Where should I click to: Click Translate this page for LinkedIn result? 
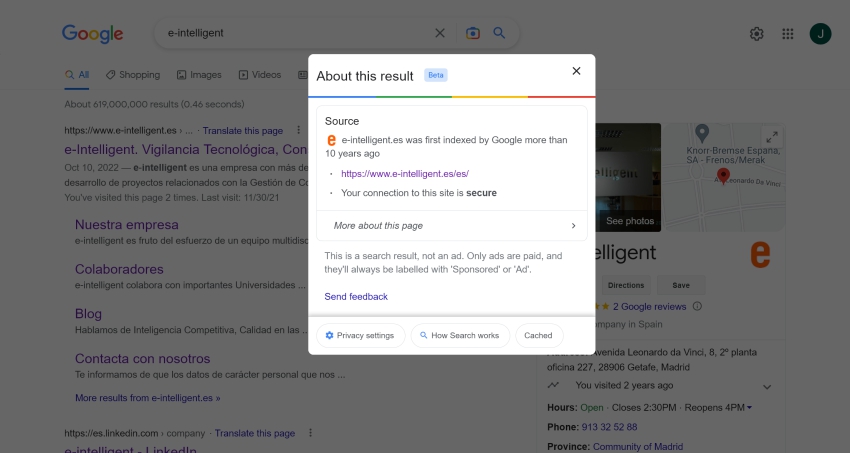(255, 433)
